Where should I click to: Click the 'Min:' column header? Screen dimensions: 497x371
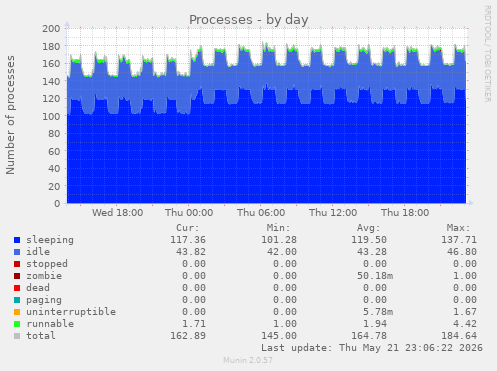pos(278,228)
